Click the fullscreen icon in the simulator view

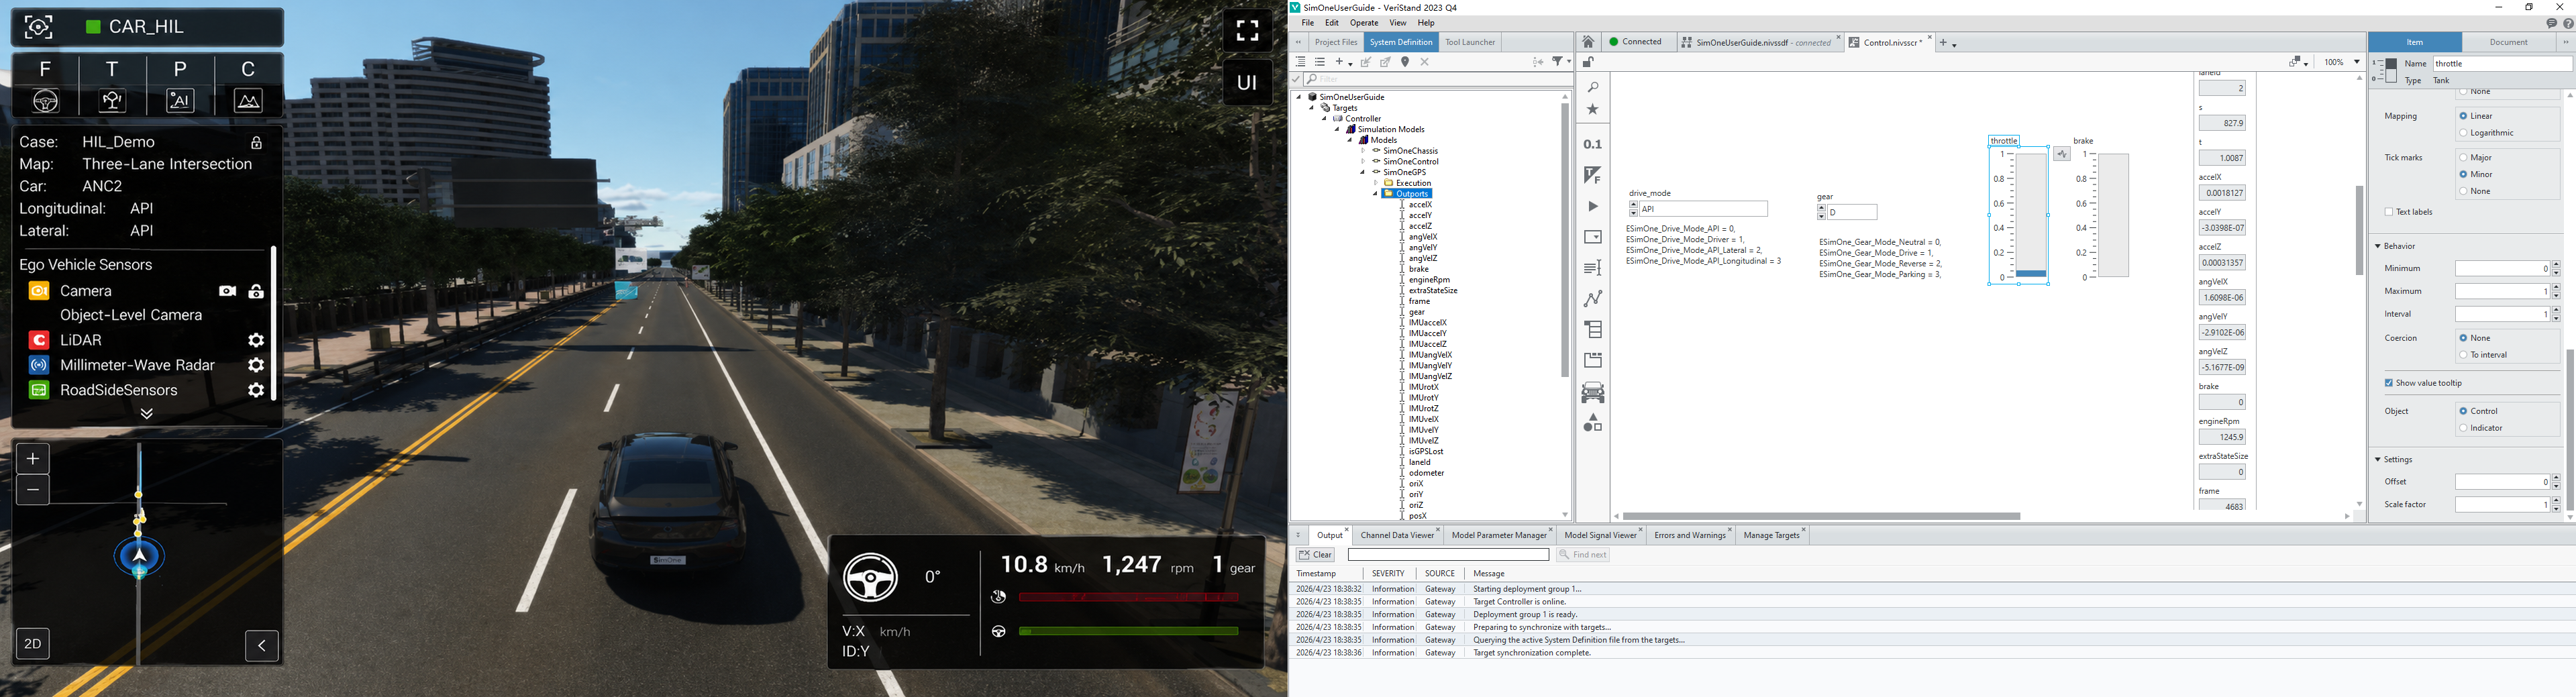pos(1247,31)
